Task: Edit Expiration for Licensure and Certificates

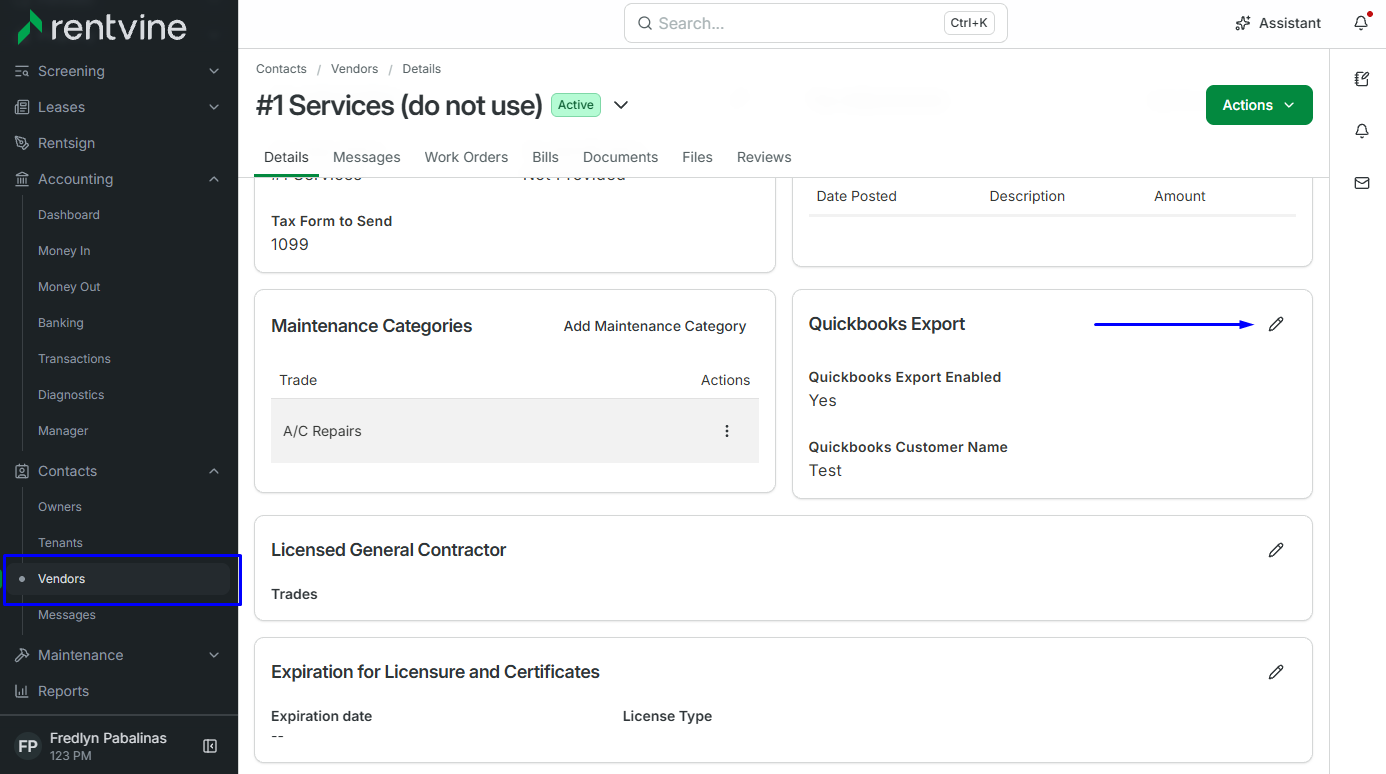Action: click(x=1276, y=672)
